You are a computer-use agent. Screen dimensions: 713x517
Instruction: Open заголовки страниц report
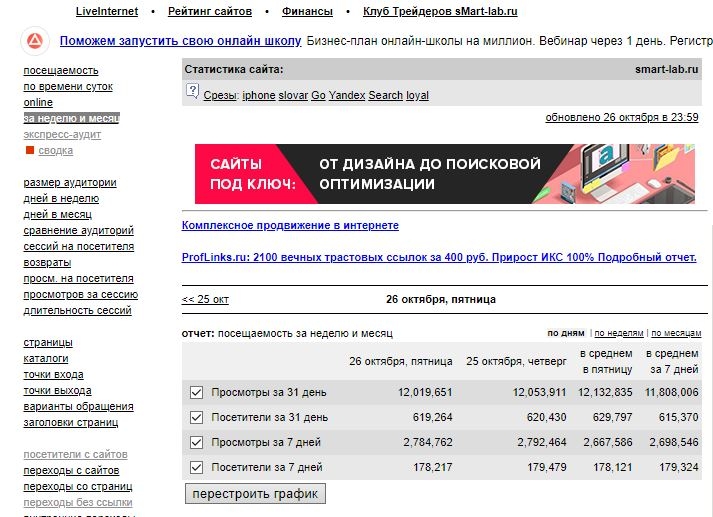[71, 422]
